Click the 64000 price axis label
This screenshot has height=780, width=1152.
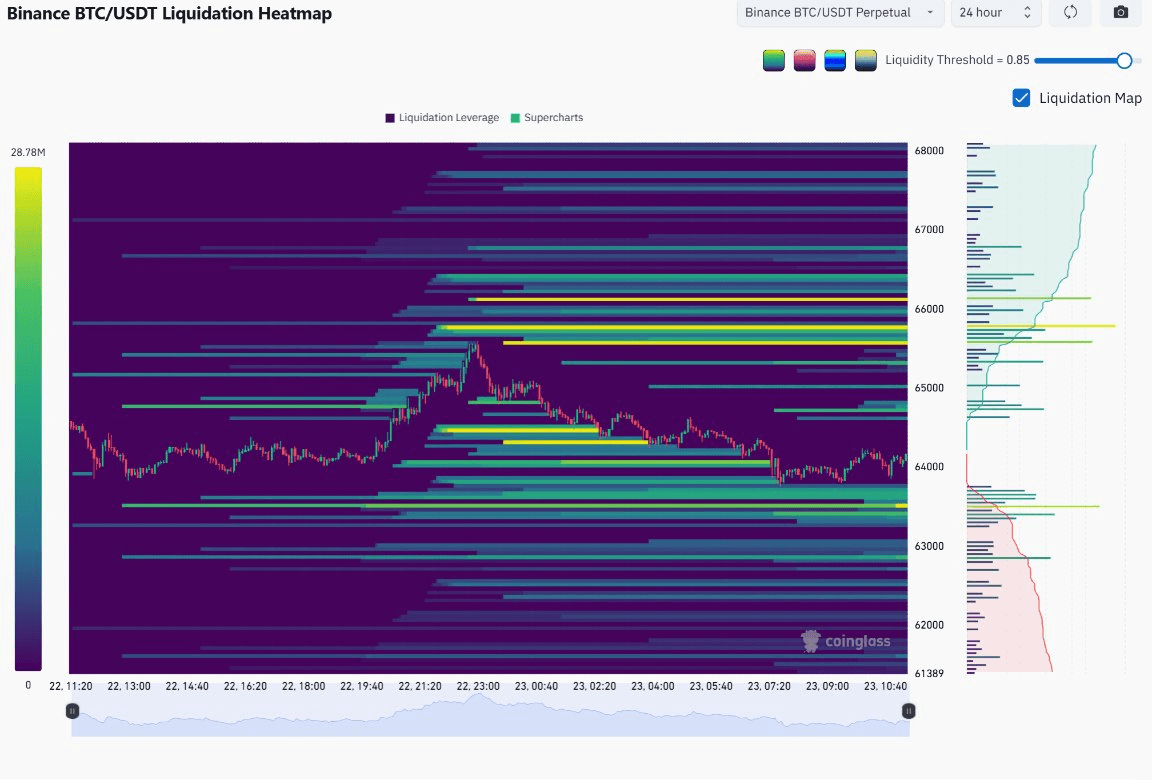click(929, 466)
